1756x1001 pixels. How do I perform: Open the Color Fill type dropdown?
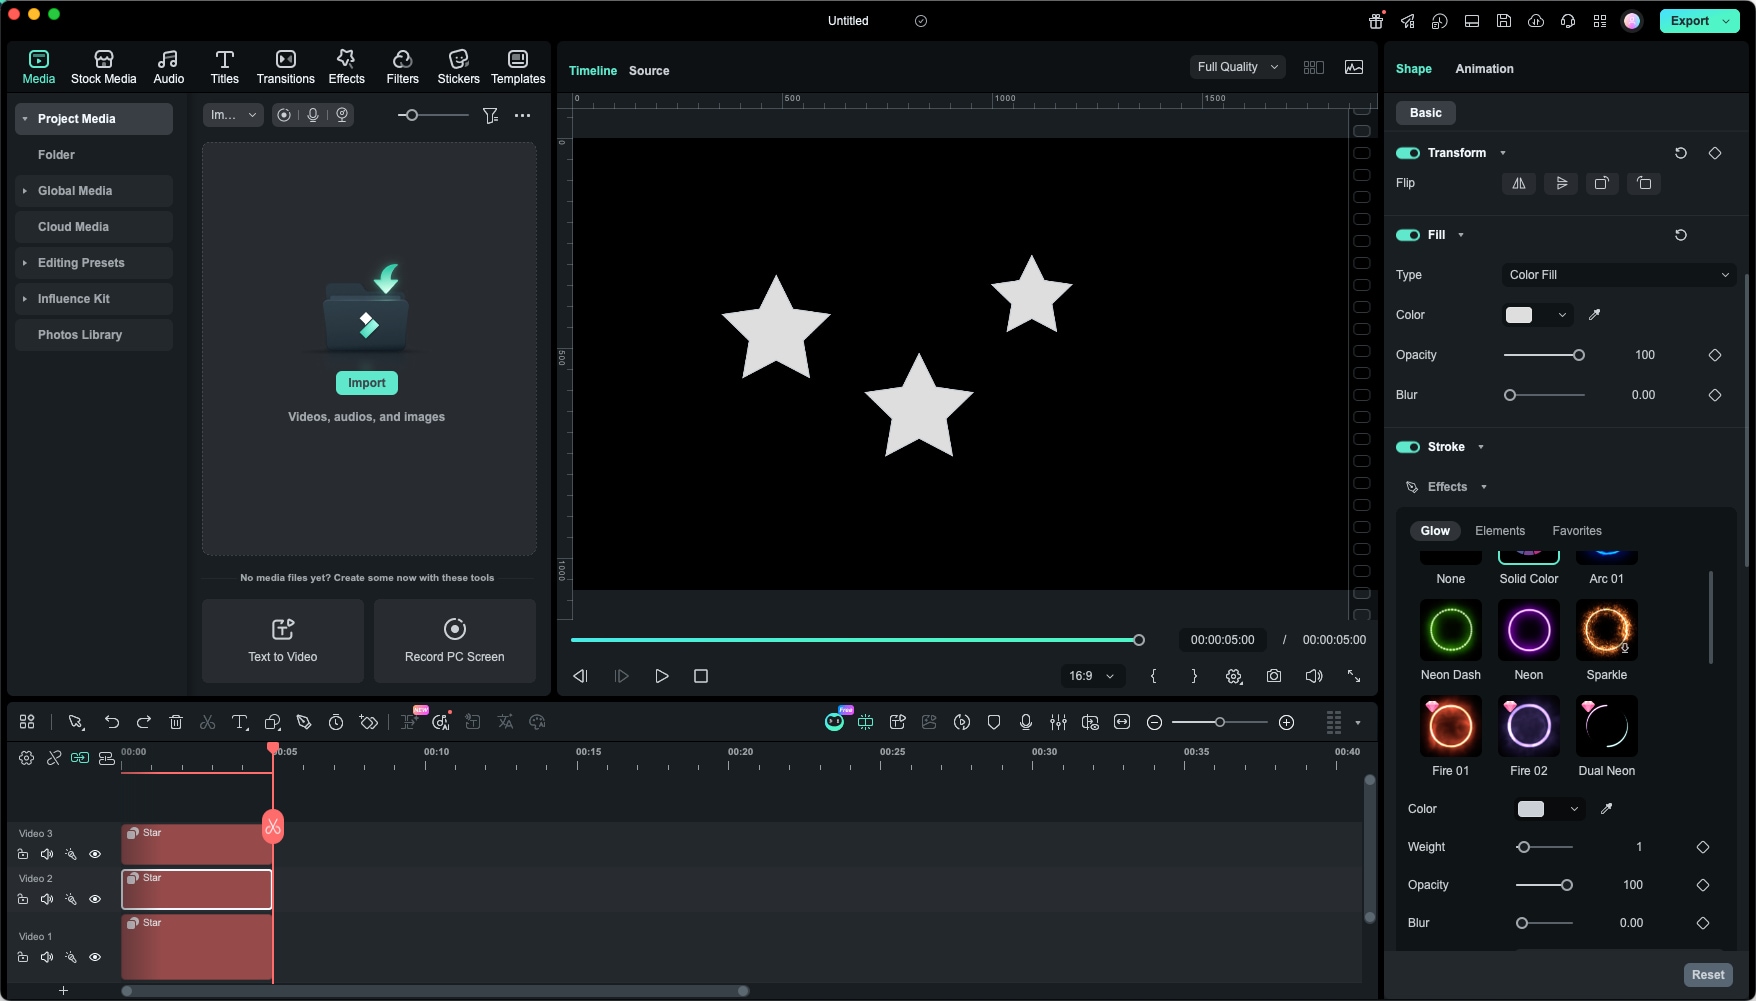(1618, 275)
